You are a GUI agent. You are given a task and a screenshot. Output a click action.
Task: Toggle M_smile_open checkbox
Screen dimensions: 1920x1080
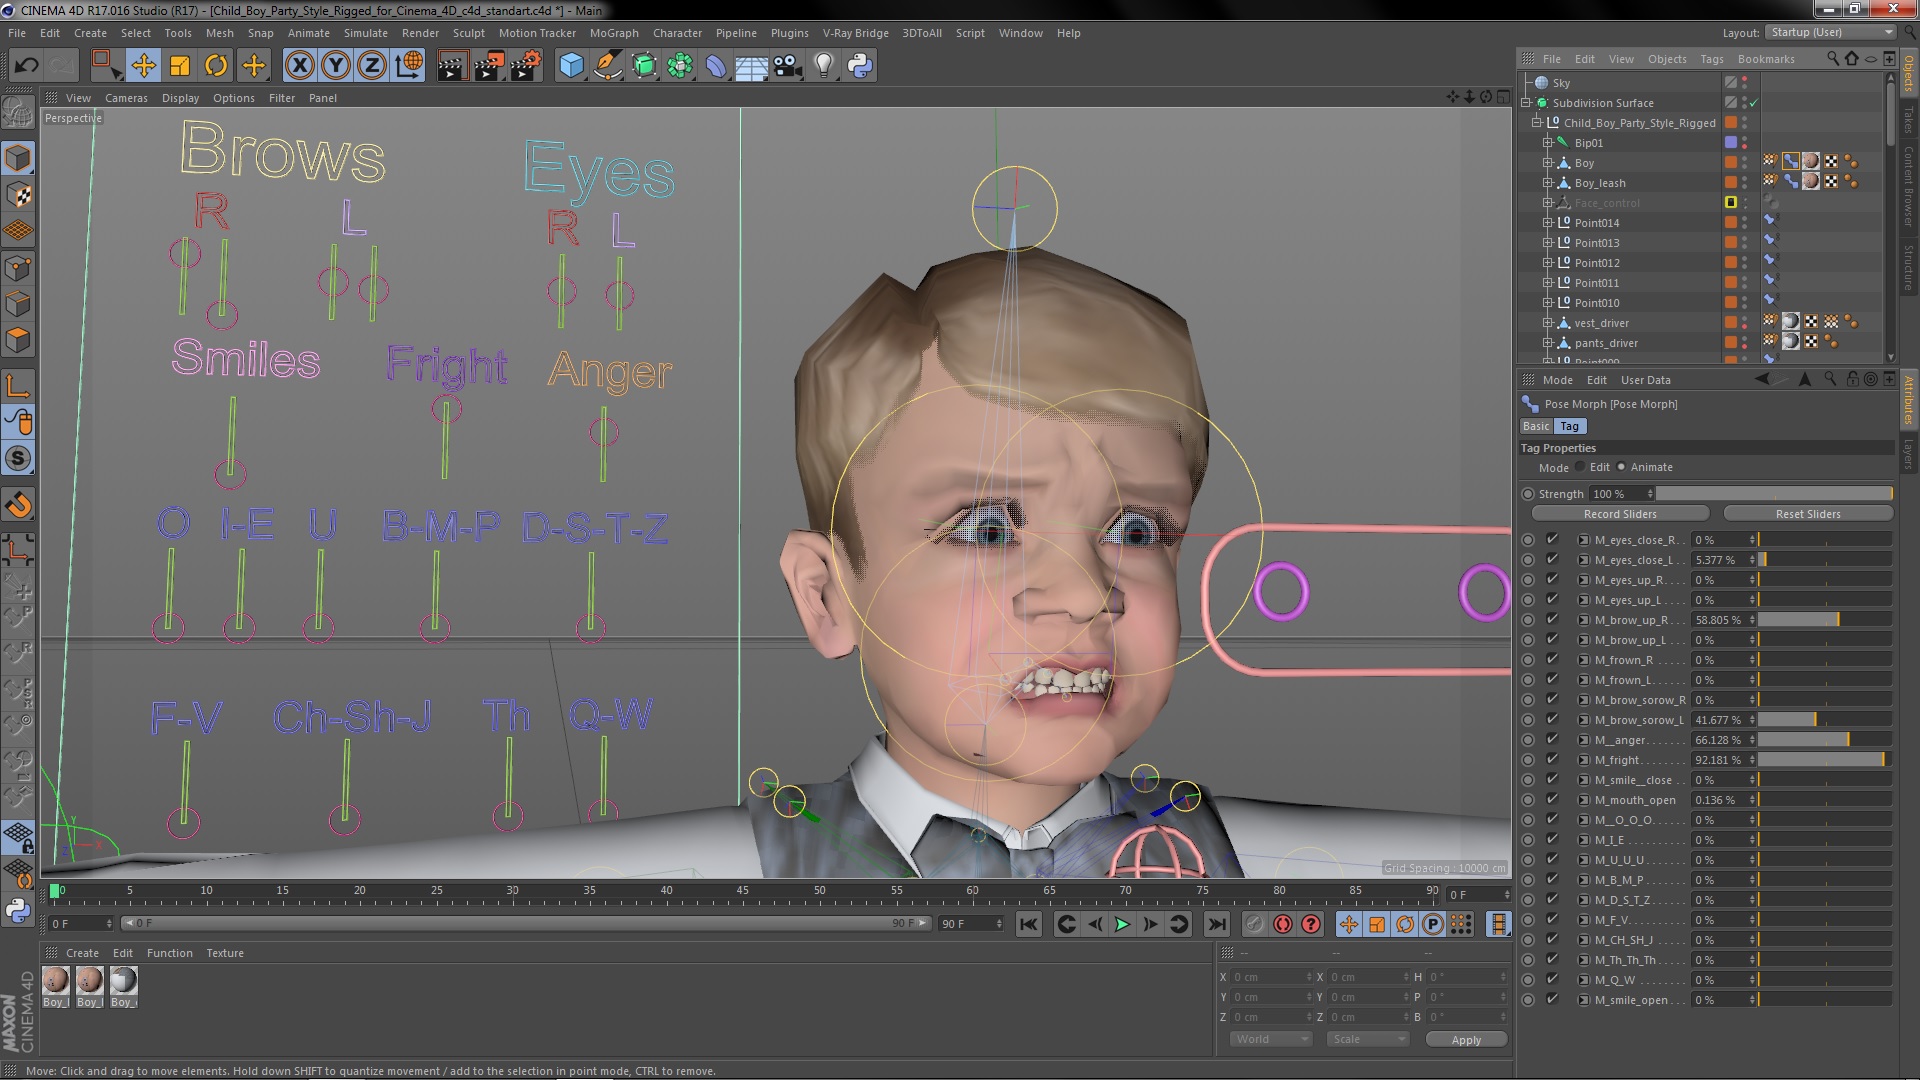point(1552,999)
